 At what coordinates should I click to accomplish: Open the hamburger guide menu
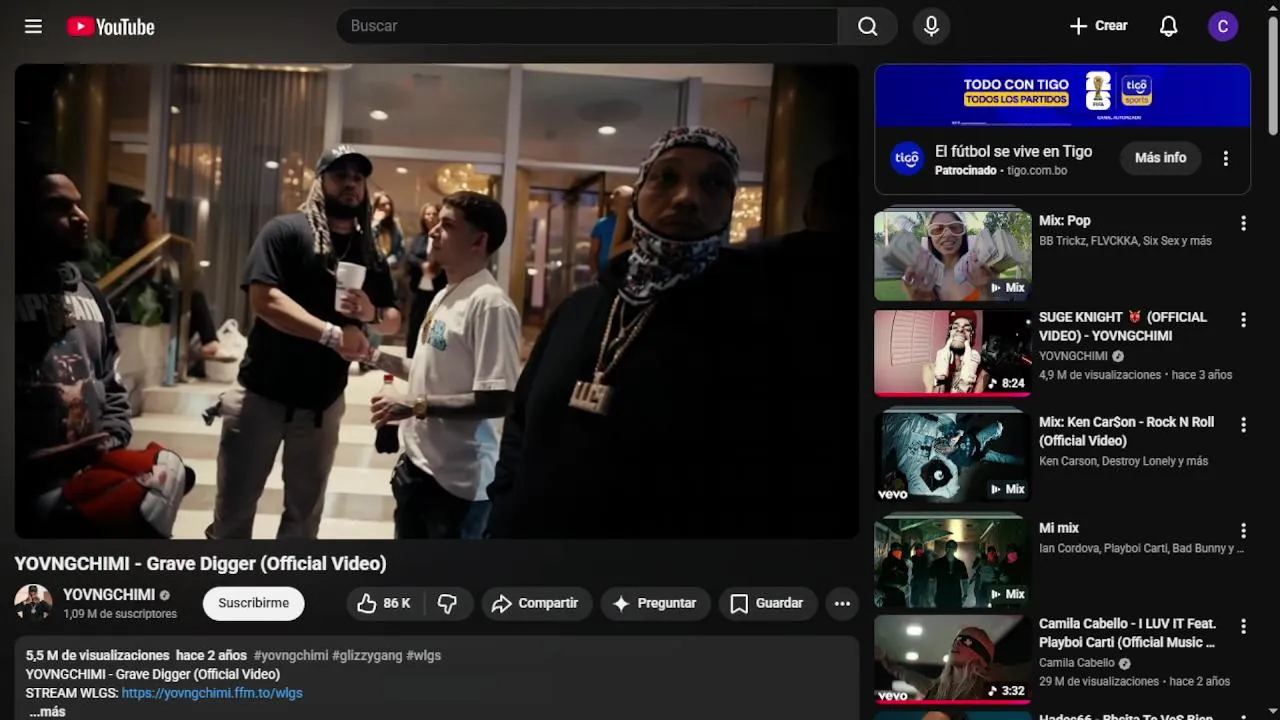coord(33,26)
